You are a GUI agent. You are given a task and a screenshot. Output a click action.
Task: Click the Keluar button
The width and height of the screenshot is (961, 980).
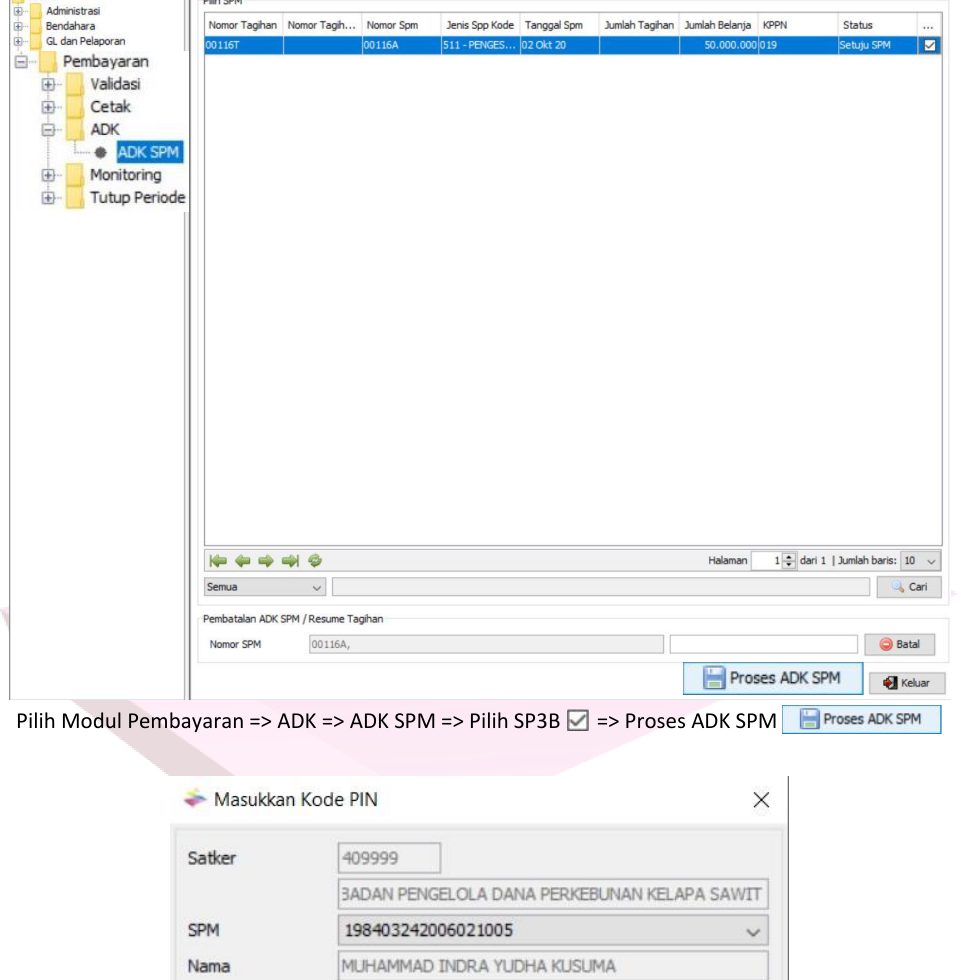click(906, 683)
